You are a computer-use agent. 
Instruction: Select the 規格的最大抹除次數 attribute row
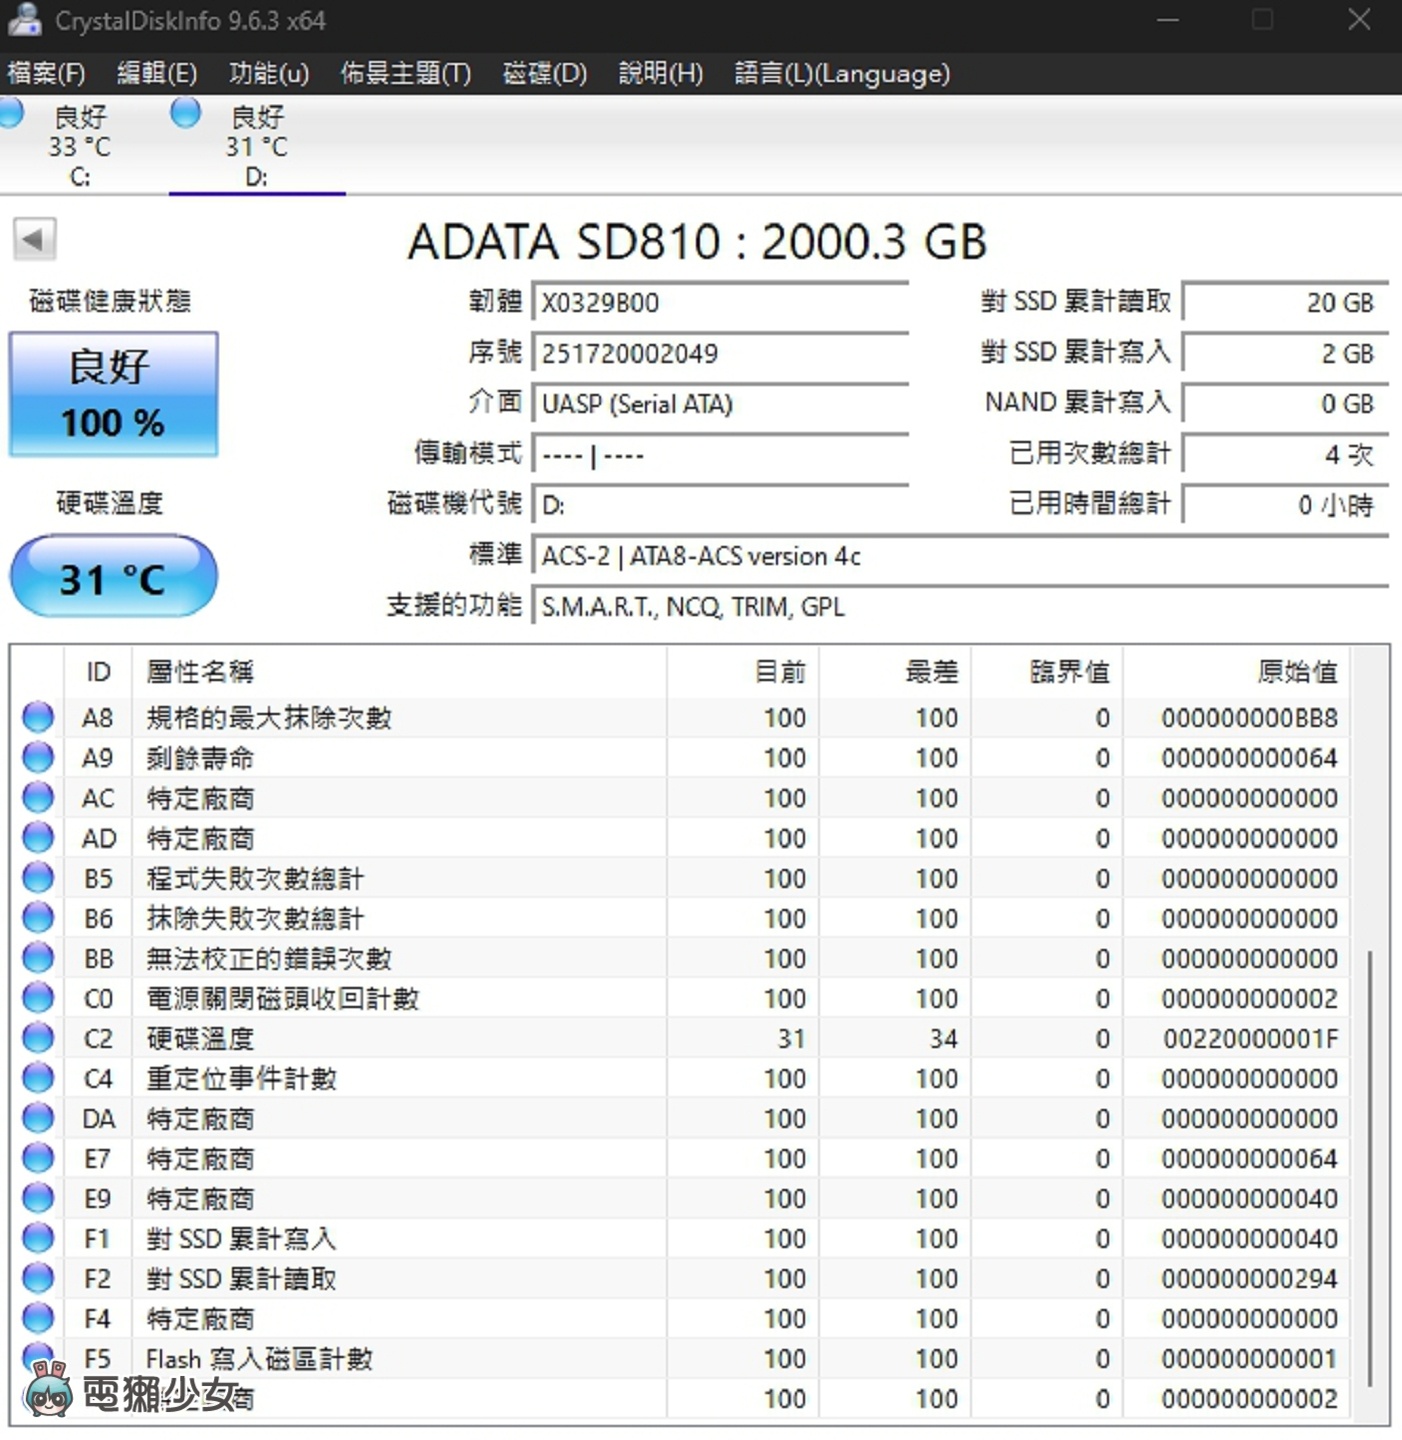click(680, 717)
